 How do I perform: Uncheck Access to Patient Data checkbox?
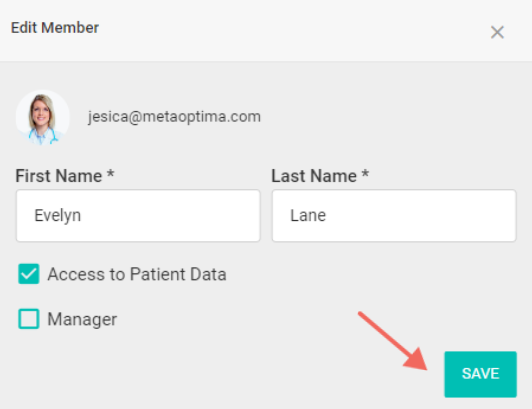(x=29, y=274)
